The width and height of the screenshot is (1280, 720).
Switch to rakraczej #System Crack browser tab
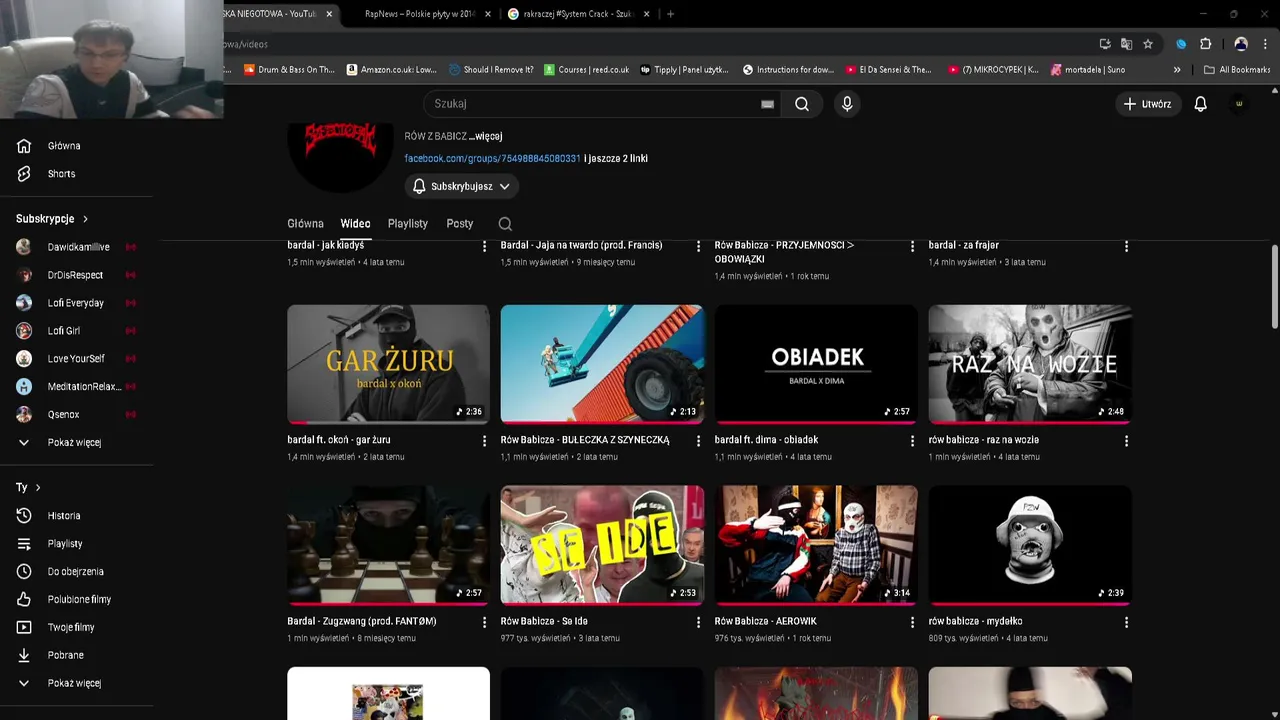(x=578, y=14)
